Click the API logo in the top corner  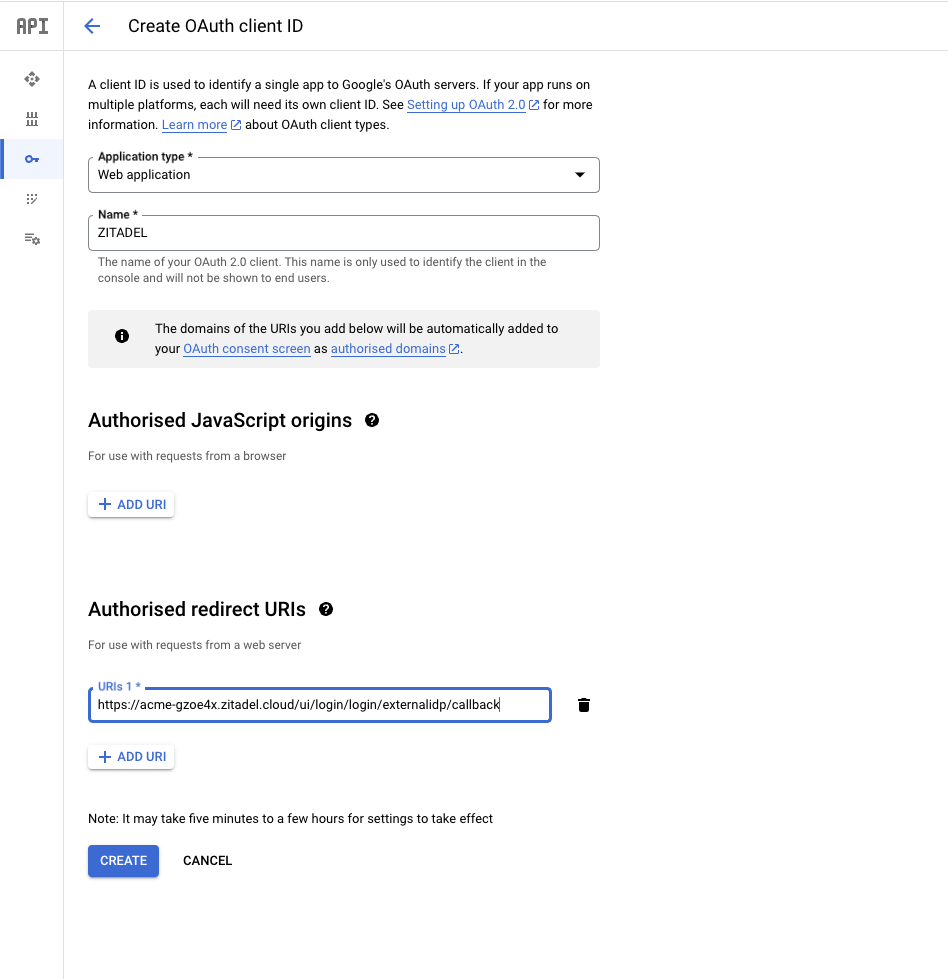tap(31, 25)
